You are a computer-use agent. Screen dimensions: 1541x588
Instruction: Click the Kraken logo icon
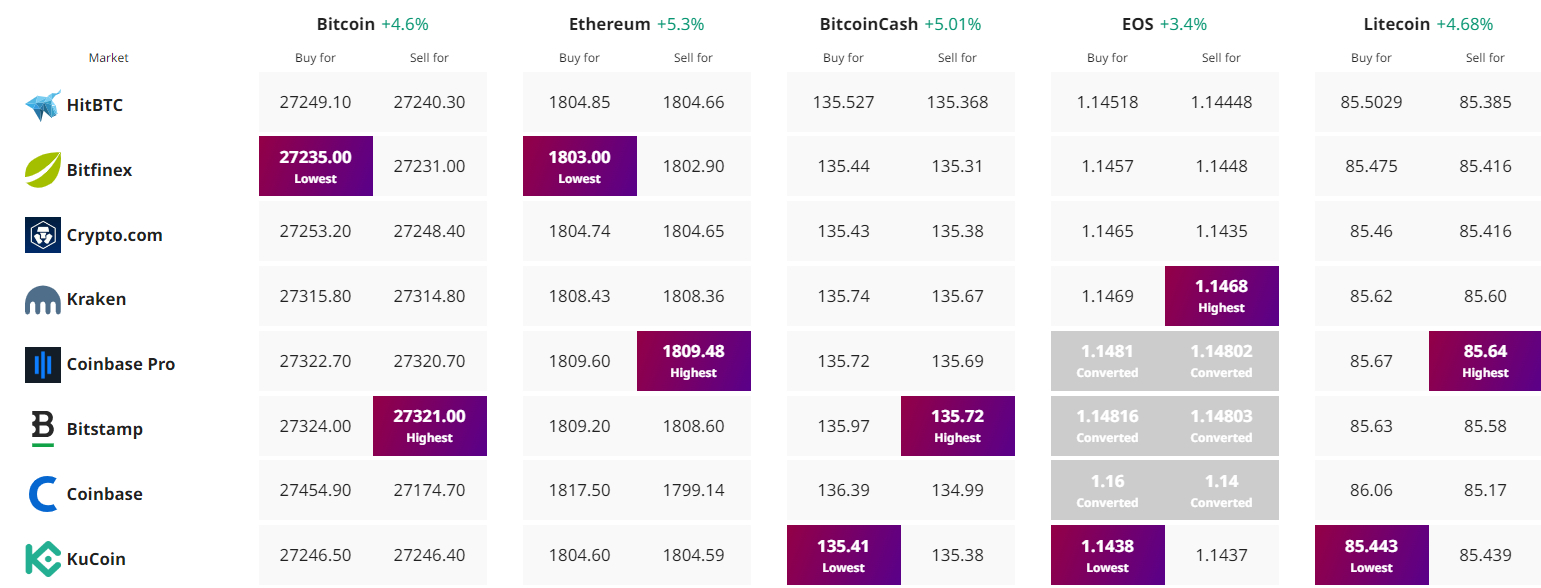43,300
